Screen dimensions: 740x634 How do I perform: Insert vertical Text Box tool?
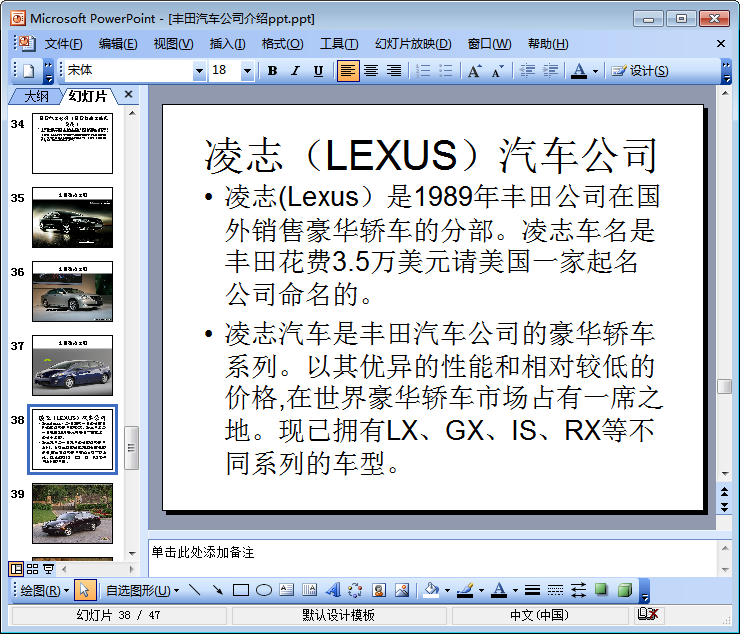pyautogui.click(x=310, y=590)
